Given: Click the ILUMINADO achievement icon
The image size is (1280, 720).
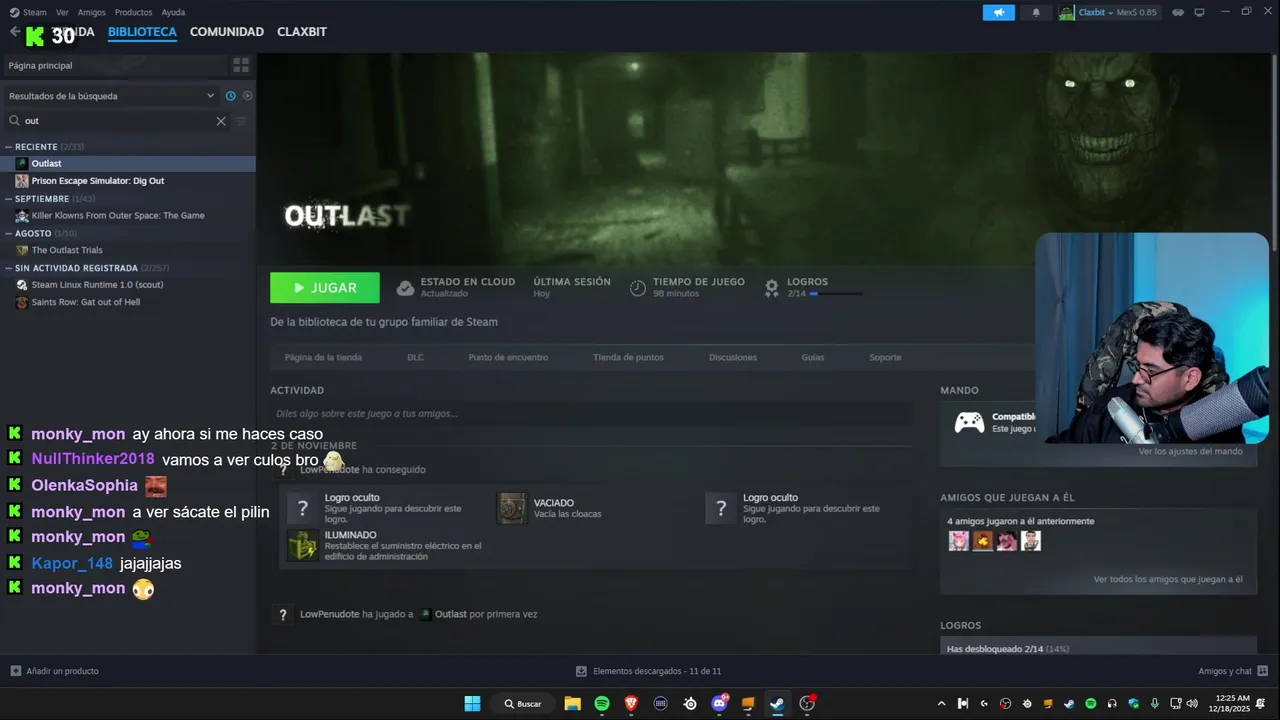Looking at the screenshot, I should coord(302,545).
